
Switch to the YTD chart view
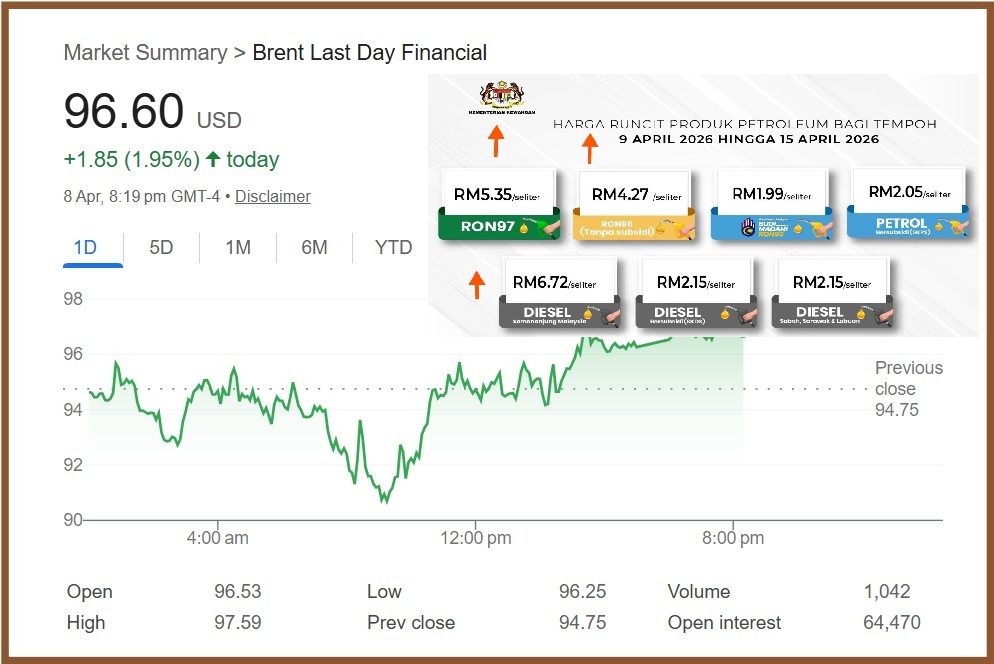coord(393,247)
